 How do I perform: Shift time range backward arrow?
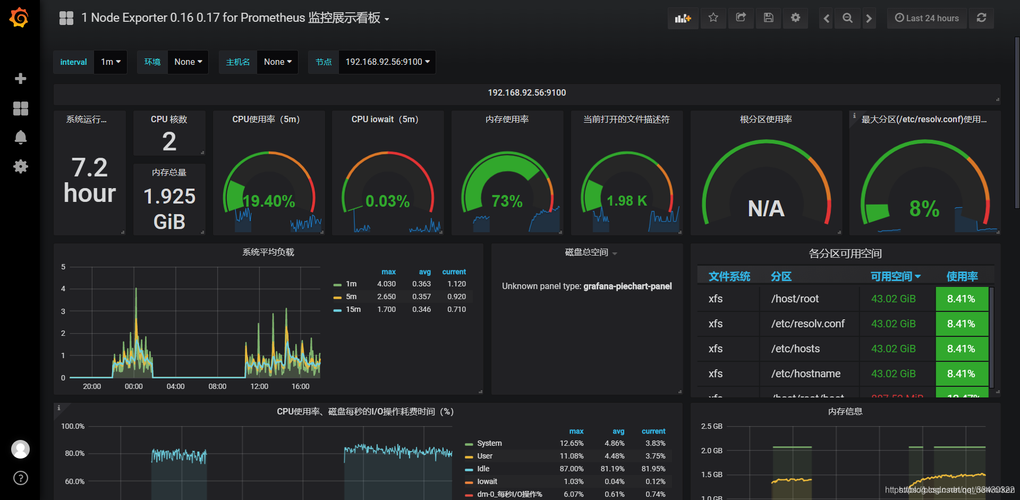tap(826, 18)
